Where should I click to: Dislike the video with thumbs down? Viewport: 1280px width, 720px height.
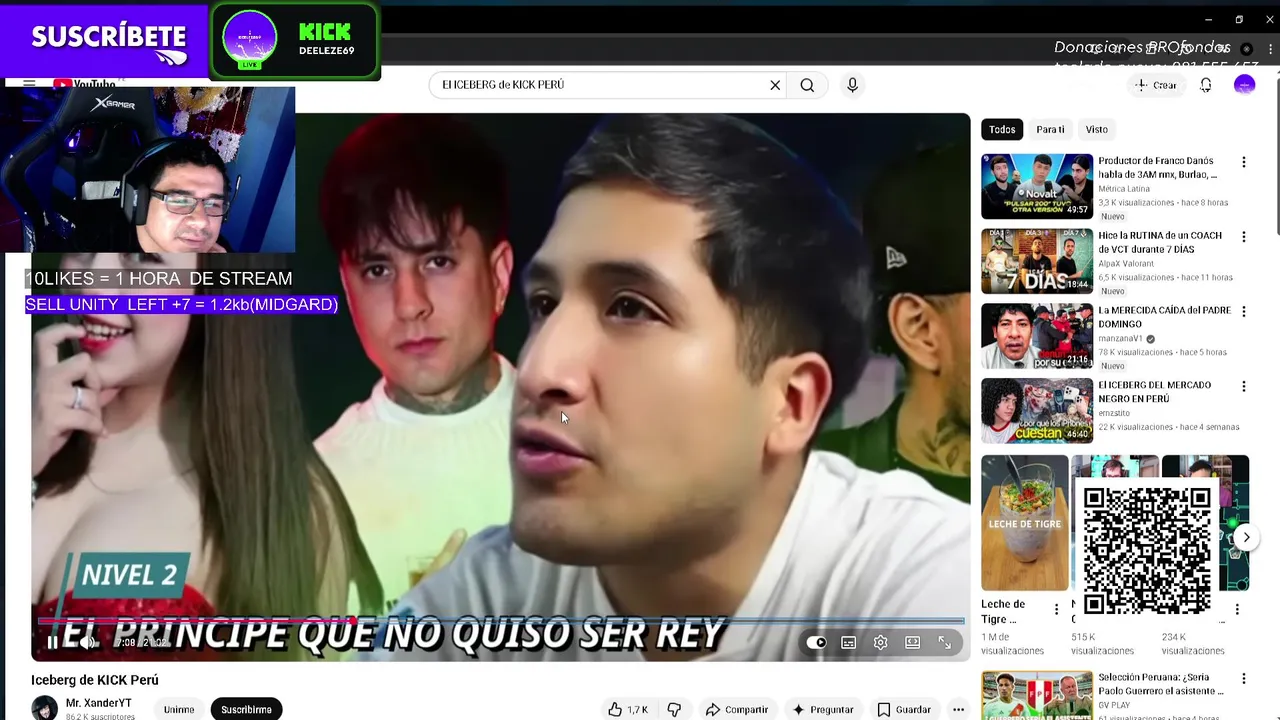(674, 709)
